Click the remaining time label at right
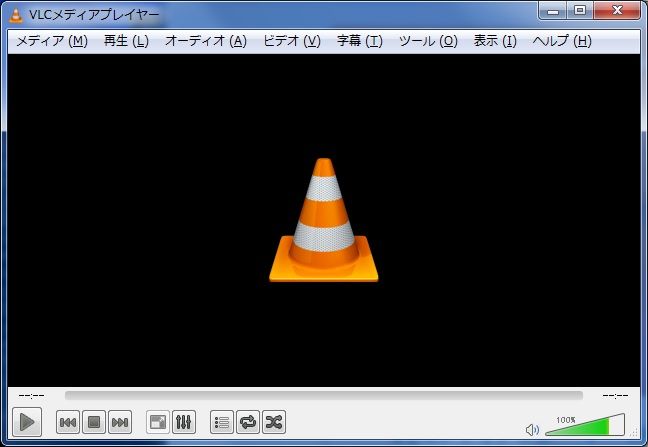648x447 pixels. click(615, 396)
